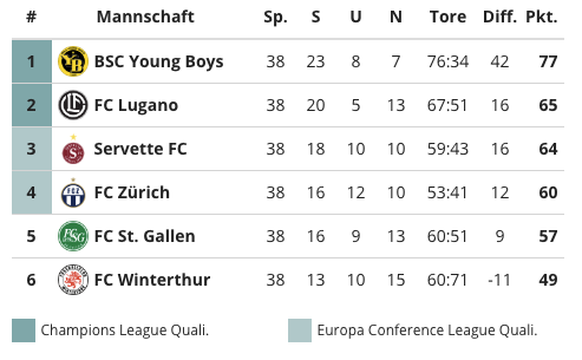Open the BSC Young Boys team name

pyautogui.click(x=159, y=62)
